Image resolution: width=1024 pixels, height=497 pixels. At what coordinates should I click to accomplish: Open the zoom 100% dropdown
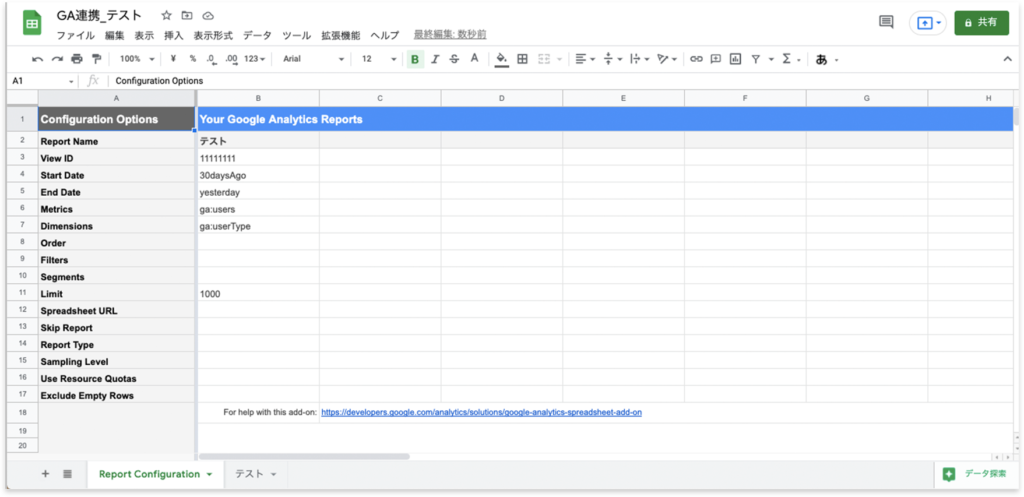tap(135, 59)
